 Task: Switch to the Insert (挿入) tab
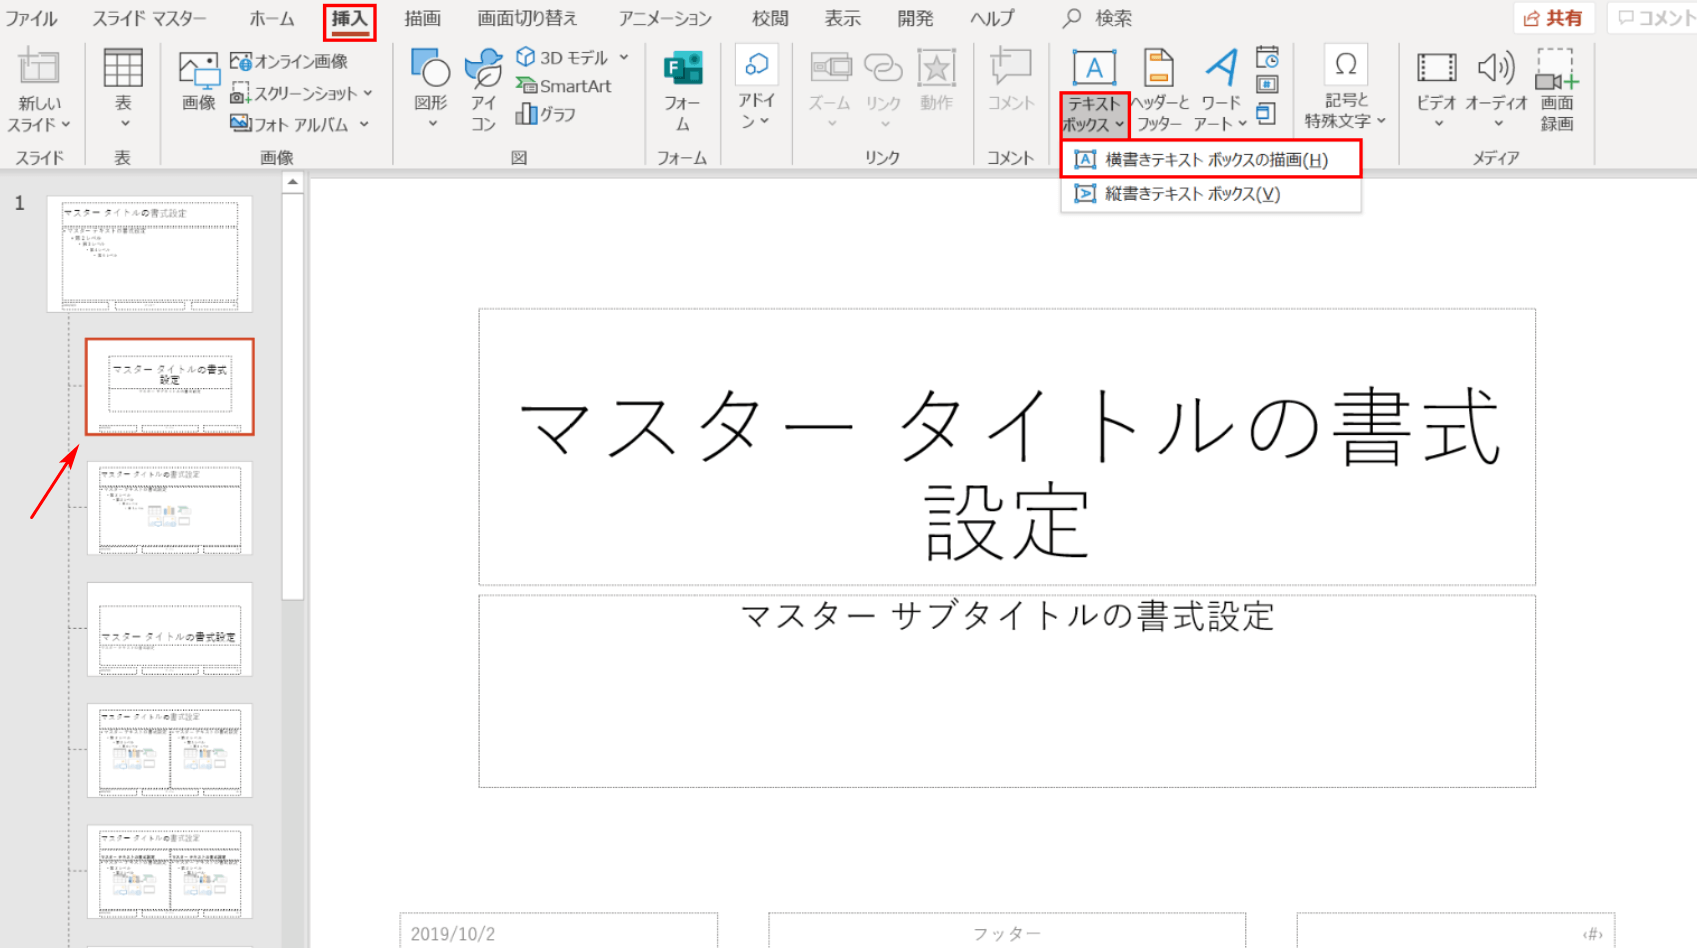coord(350,18)
